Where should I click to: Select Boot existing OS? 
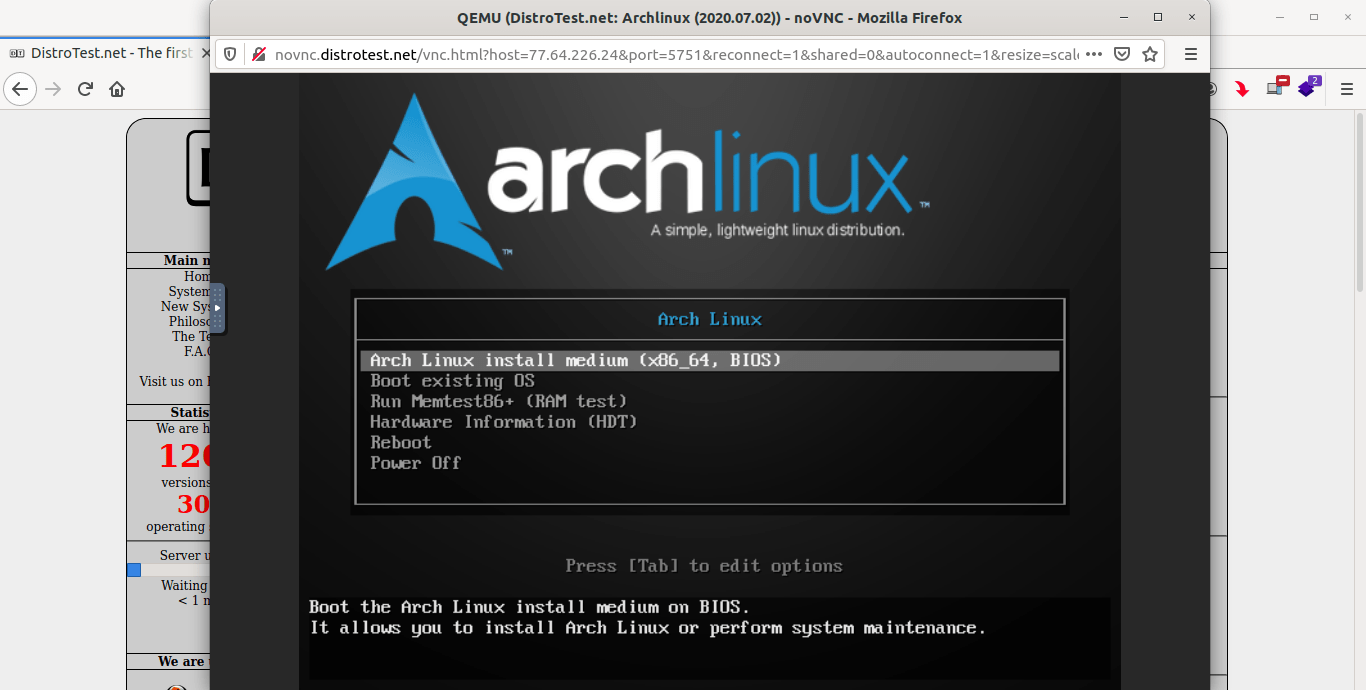[x=453, y=380]
